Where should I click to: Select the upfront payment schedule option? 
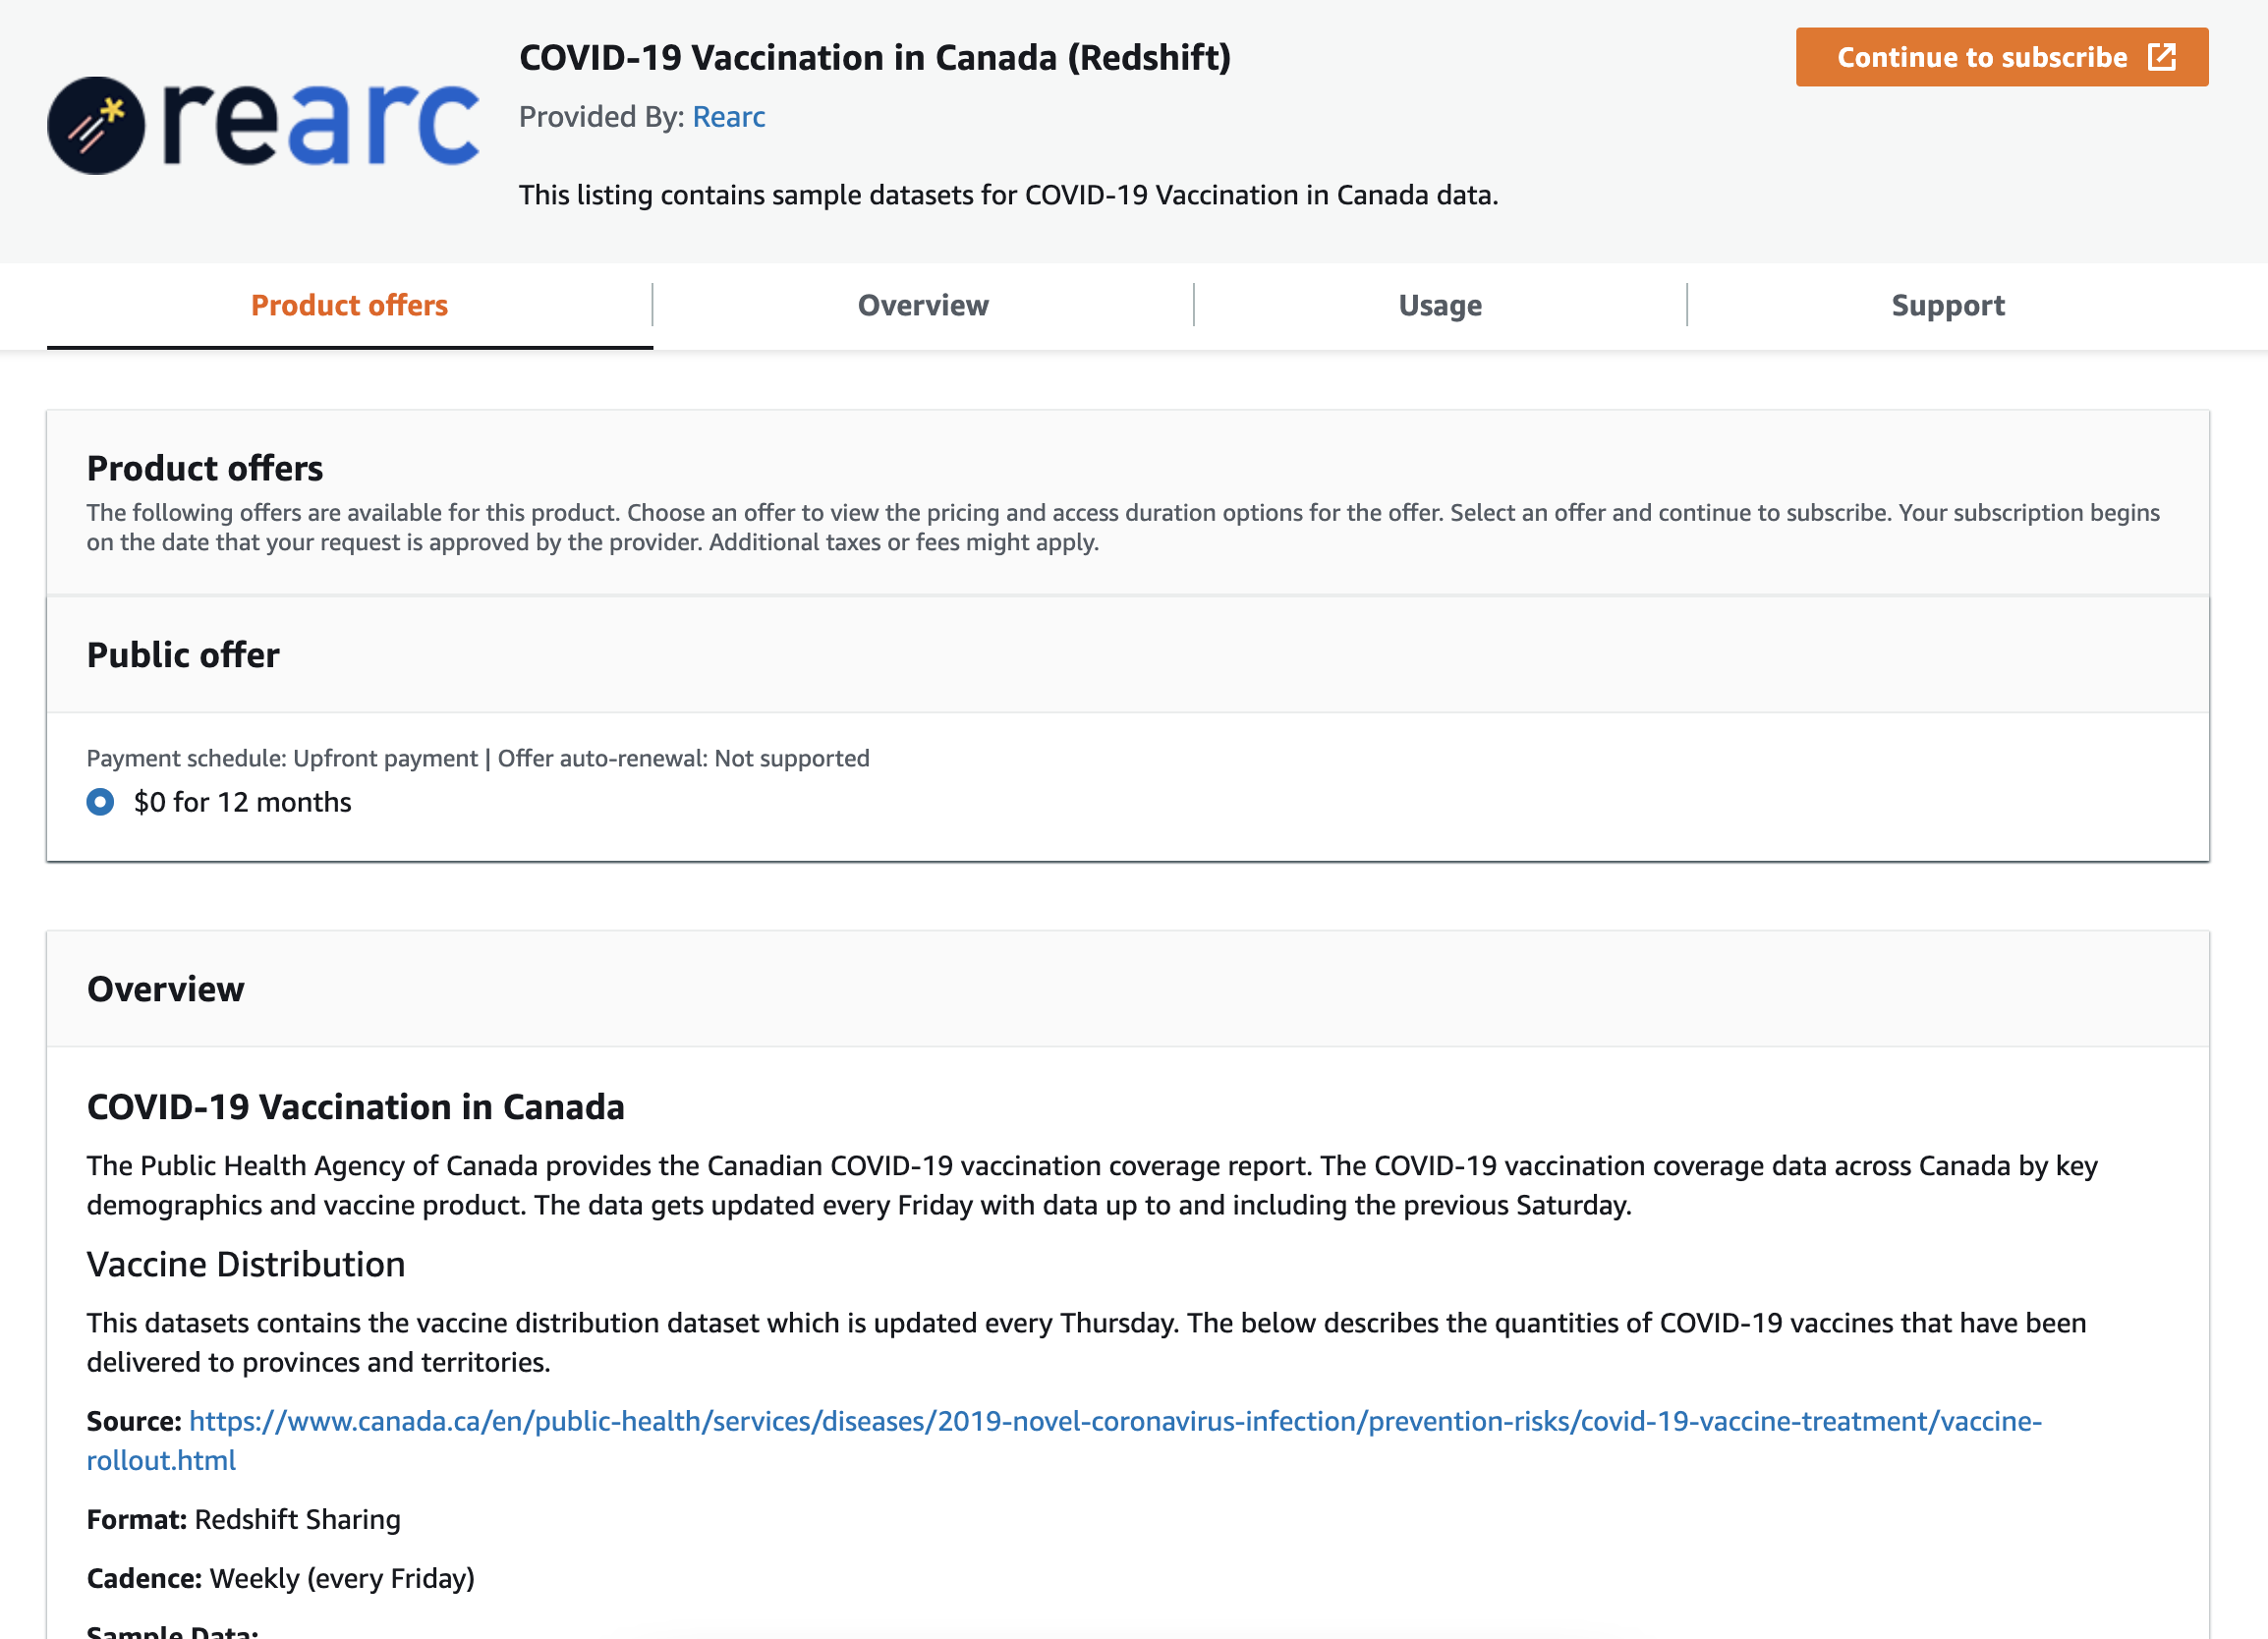(100, 801)
